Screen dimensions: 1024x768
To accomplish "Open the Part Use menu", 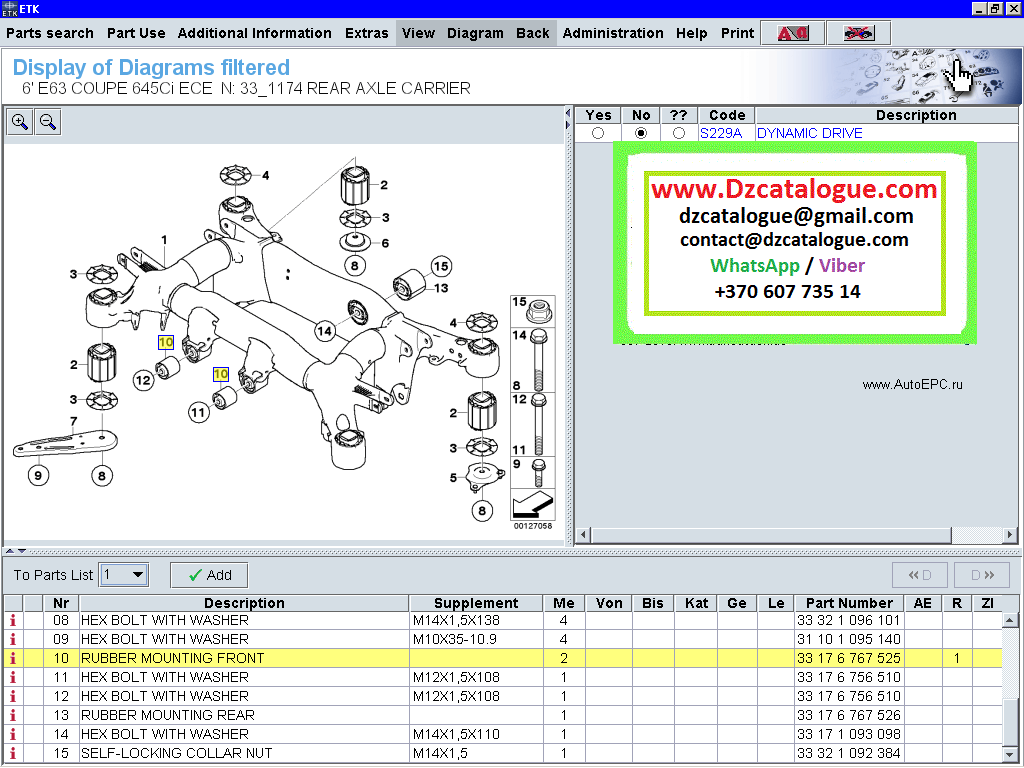I will 136,33.
